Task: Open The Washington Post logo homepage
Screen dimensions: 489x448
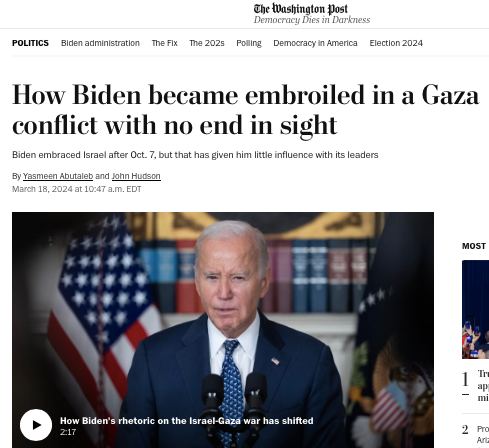Action: pos(301,9)
